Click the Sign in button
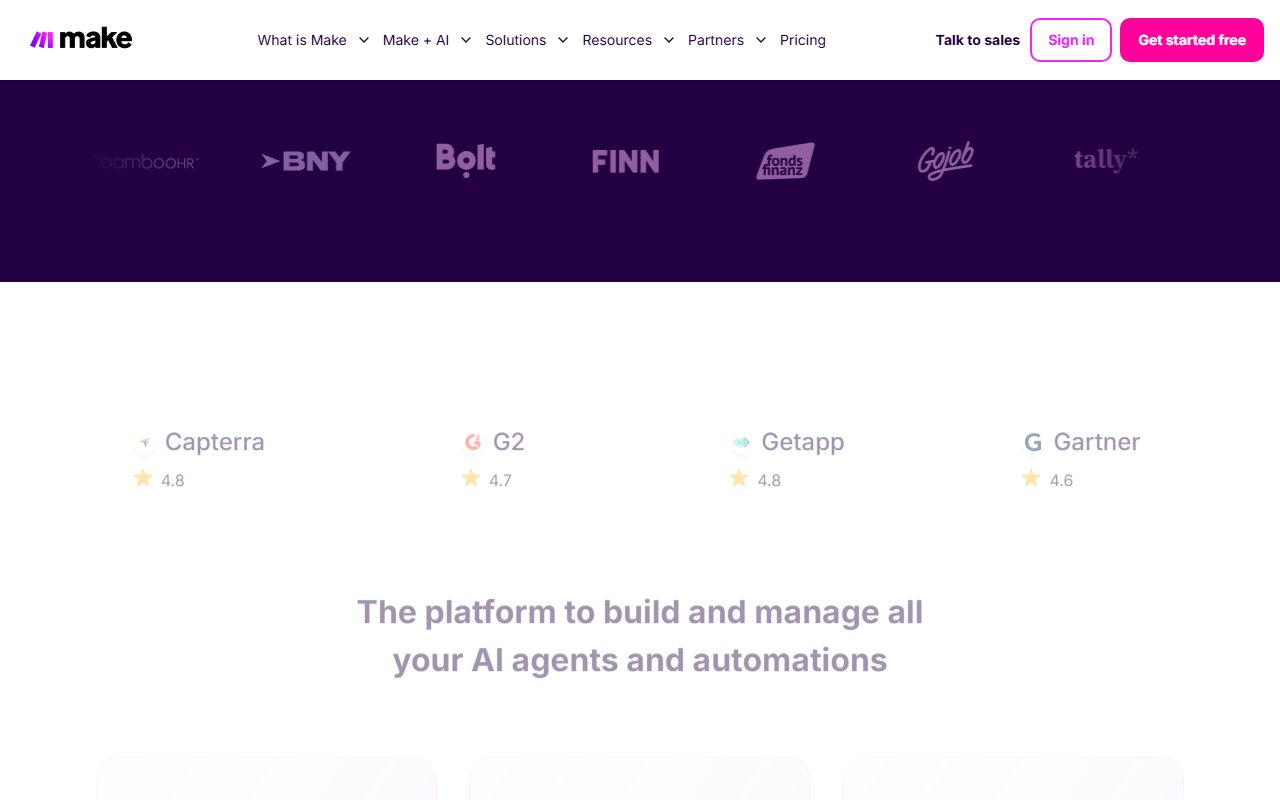Viewport: 1280px width, 800px height. pos(1071,40)
